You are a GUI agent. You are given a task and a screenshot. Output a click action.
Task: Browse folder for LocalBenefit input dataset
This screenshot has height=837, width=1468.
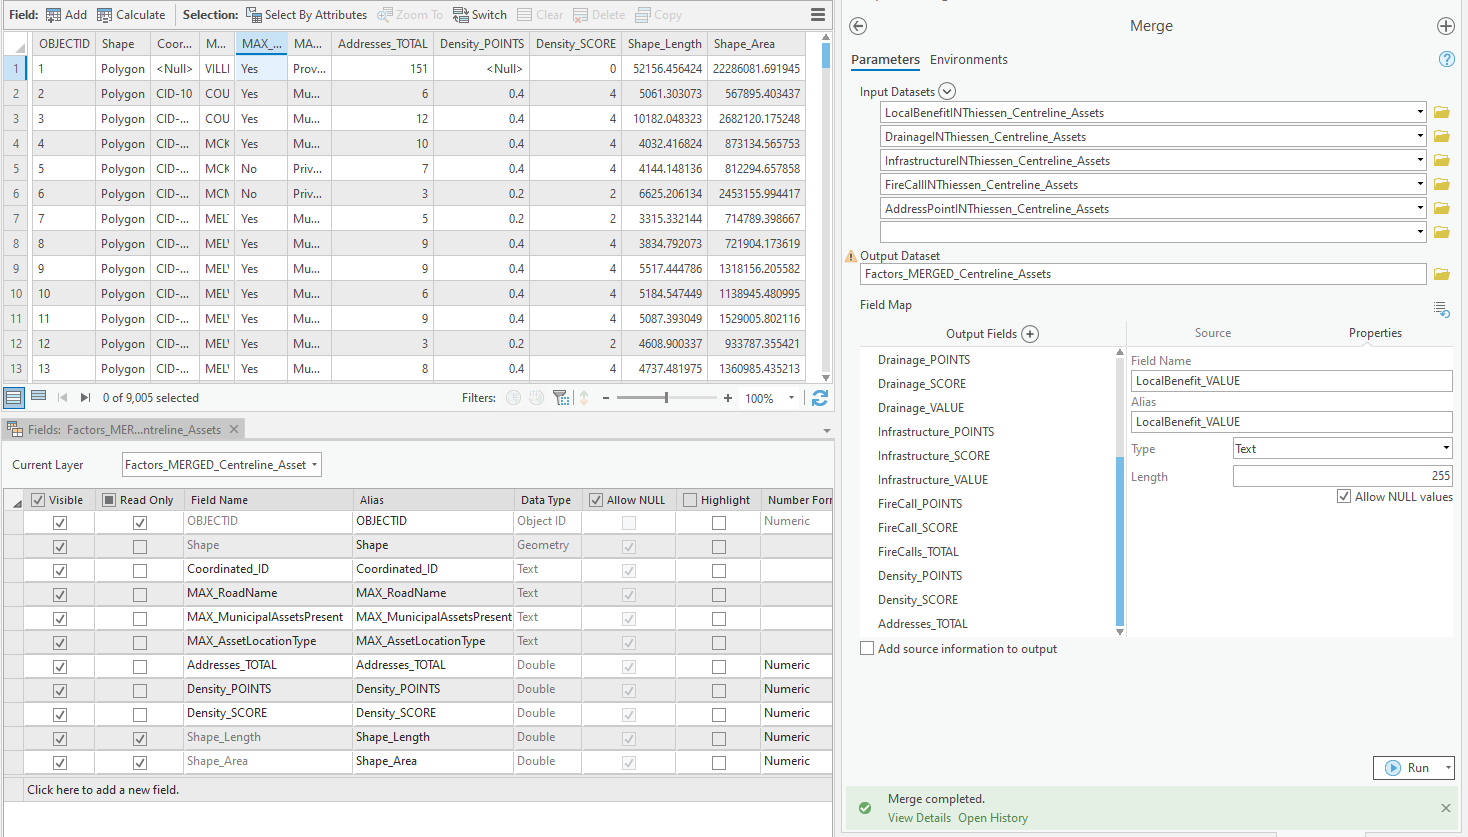[x=1441, y=113]
